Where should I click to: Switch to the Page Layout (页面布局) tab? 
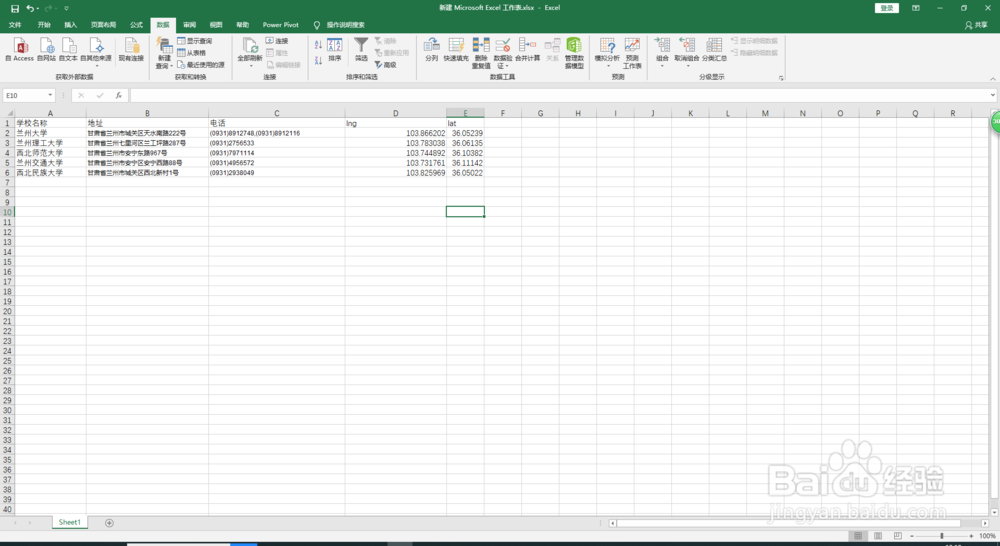coord(103,25)
